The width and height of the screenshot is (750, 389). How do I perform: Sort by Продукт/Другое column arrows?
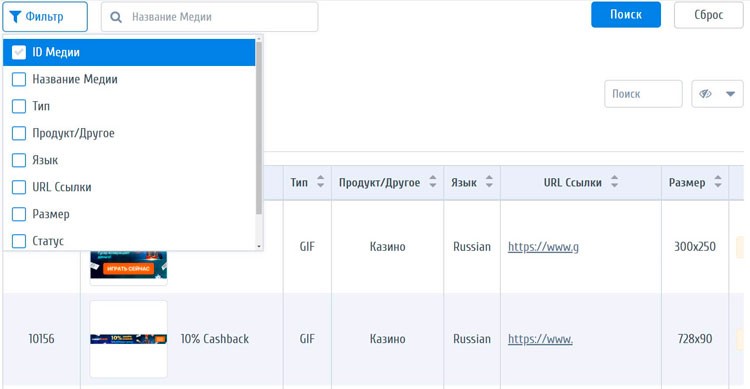[432, 182]
